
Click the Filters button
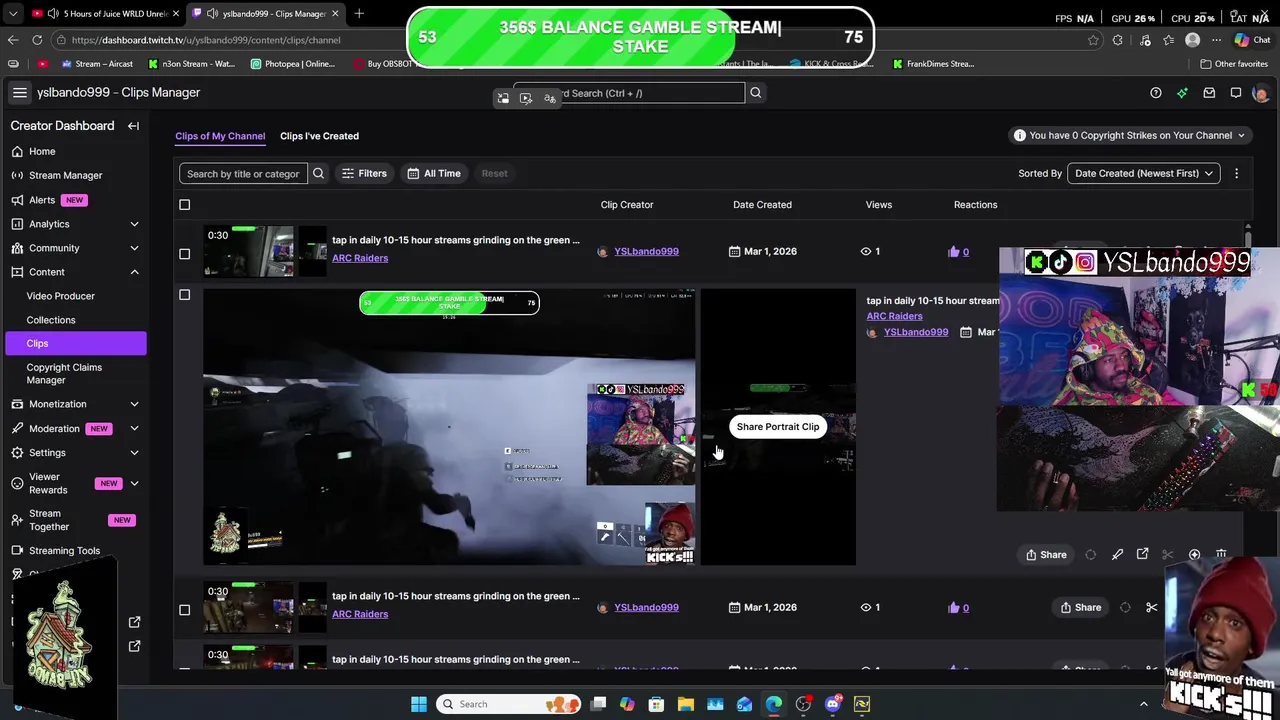[364, 173]
